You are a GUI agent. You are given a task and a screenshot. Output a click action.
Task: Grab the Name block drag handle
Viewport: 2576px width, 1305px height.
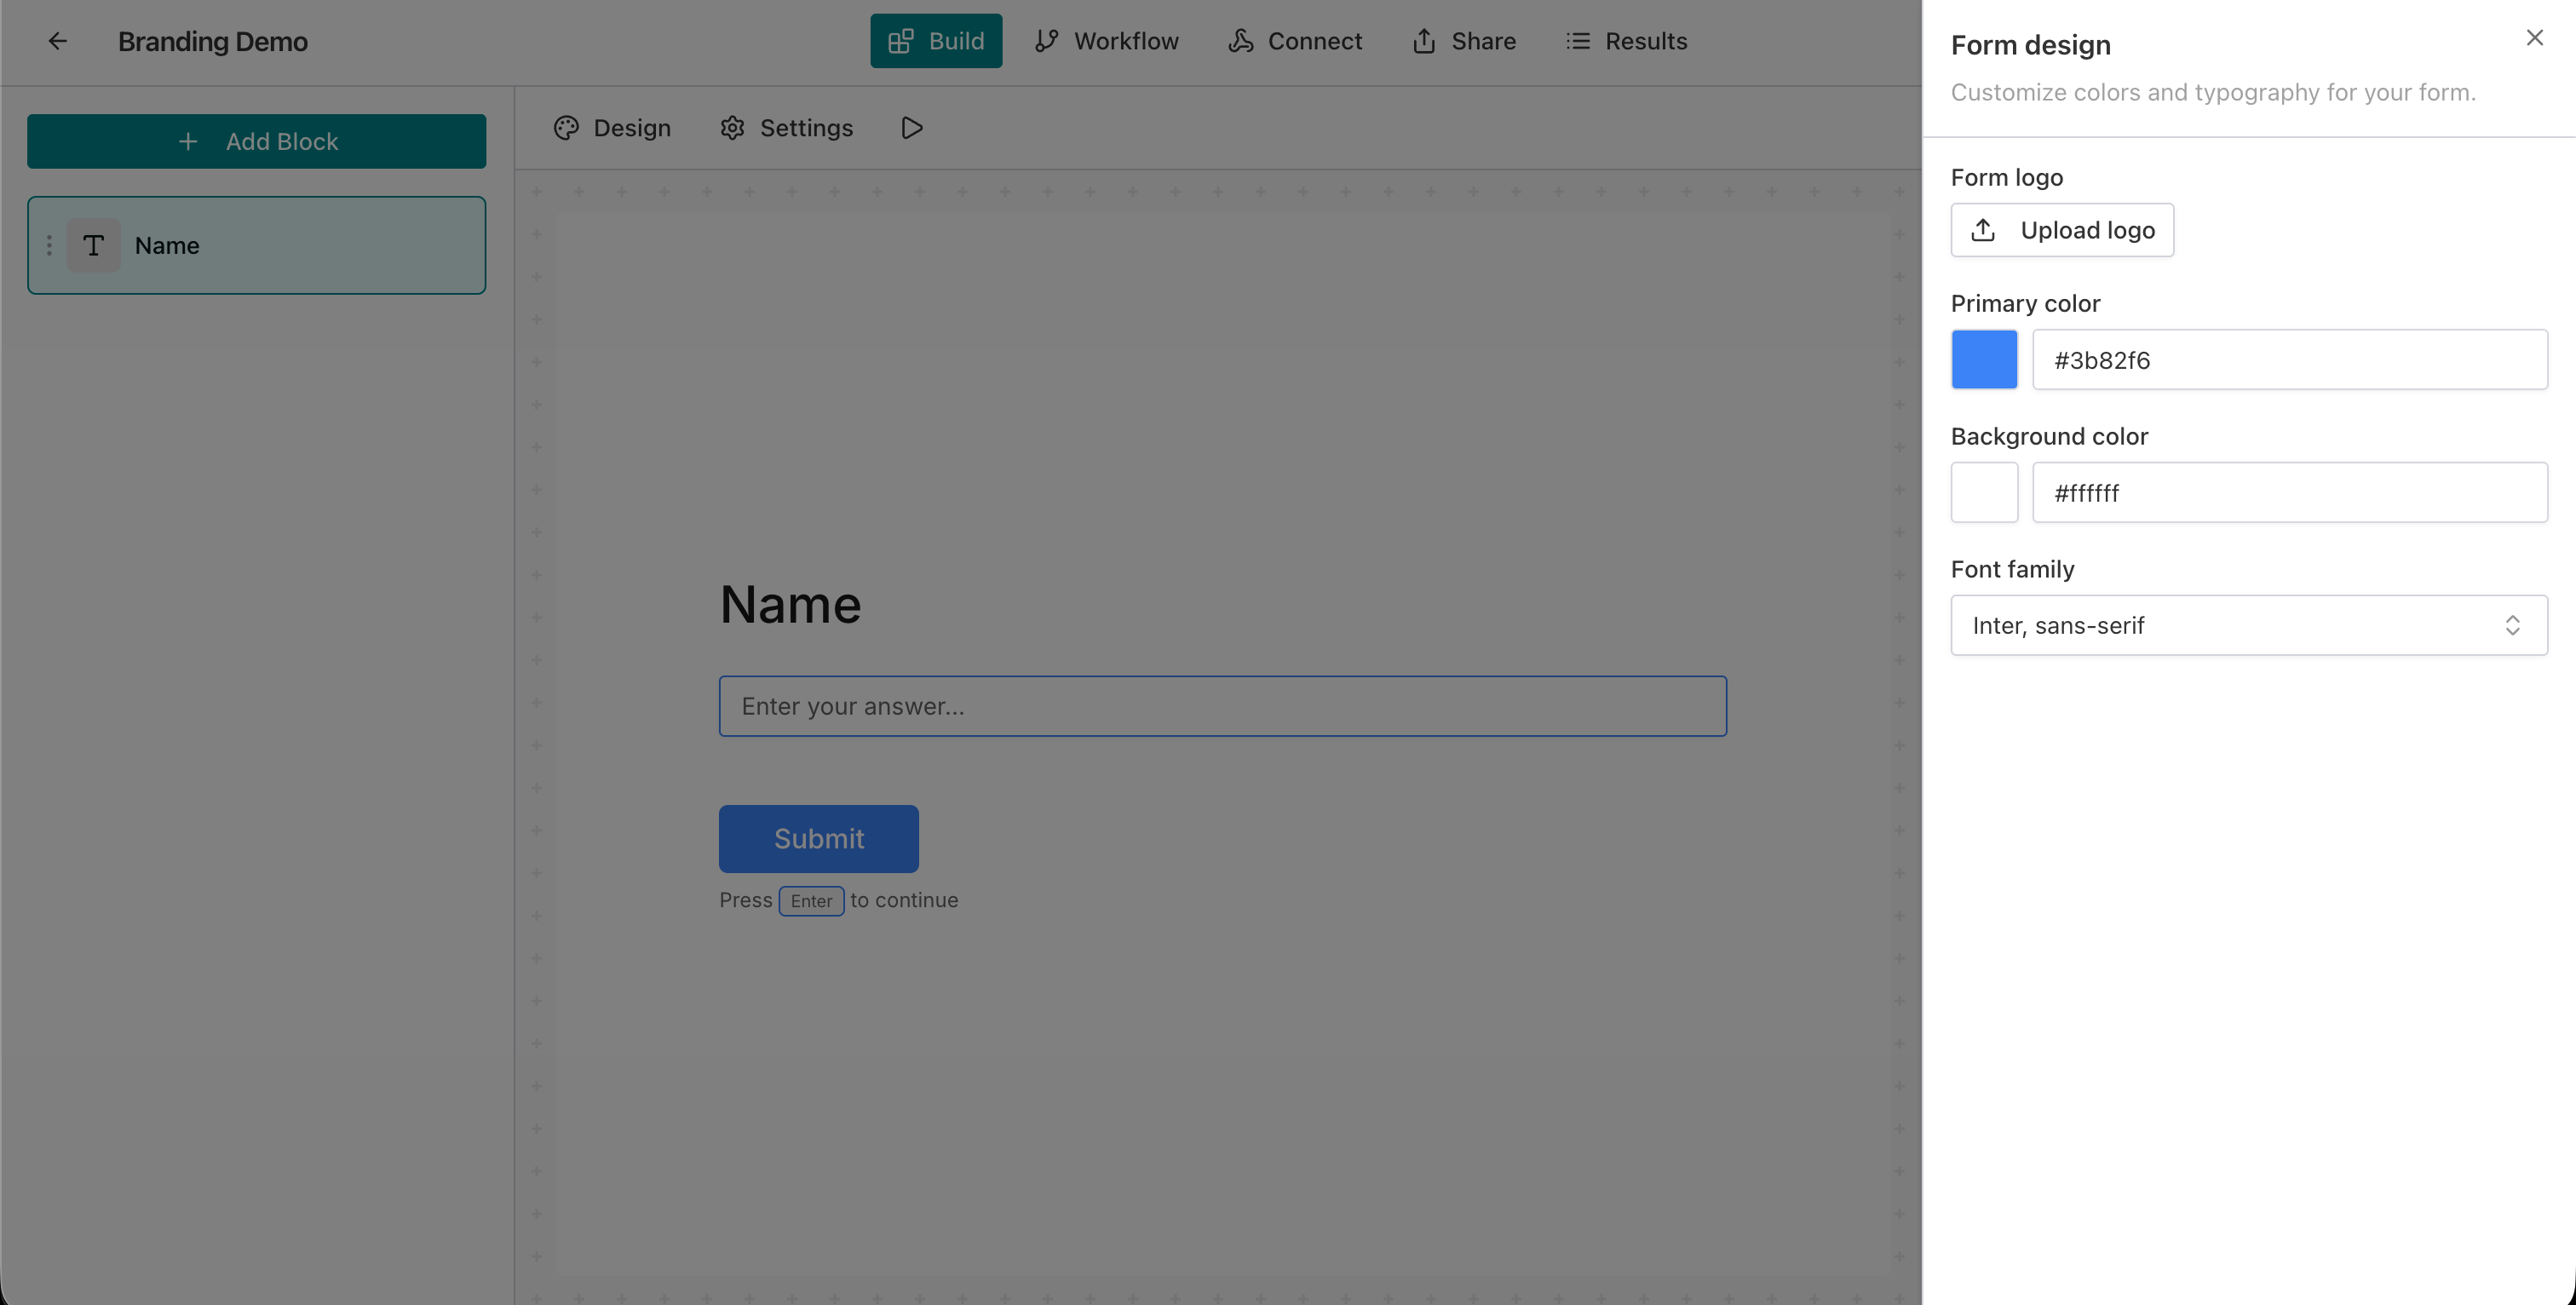click(49, 245)
